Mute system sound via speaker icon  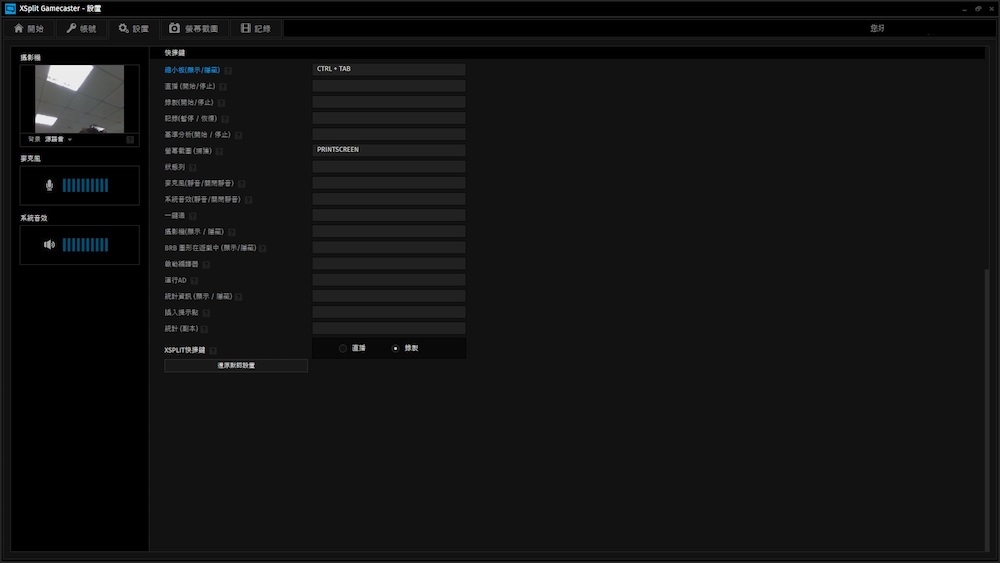click(49, 245)
